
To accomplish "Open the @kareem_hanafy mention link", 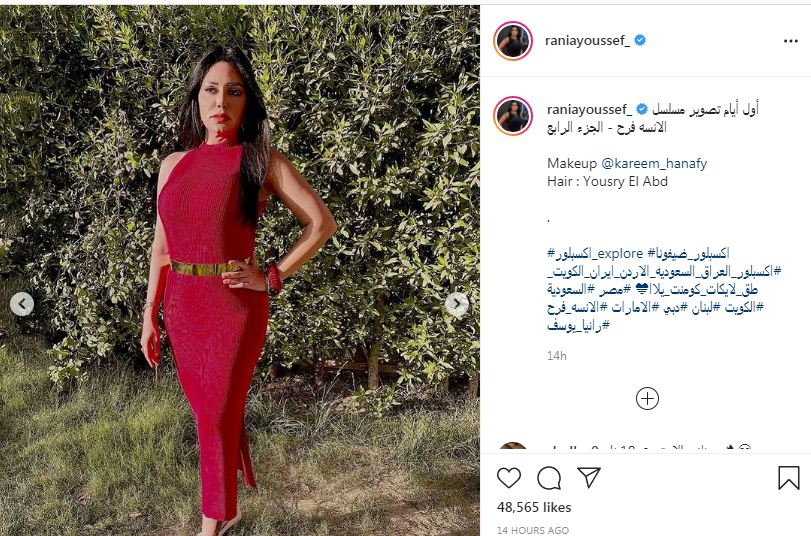I will click(x=654, y=163).
